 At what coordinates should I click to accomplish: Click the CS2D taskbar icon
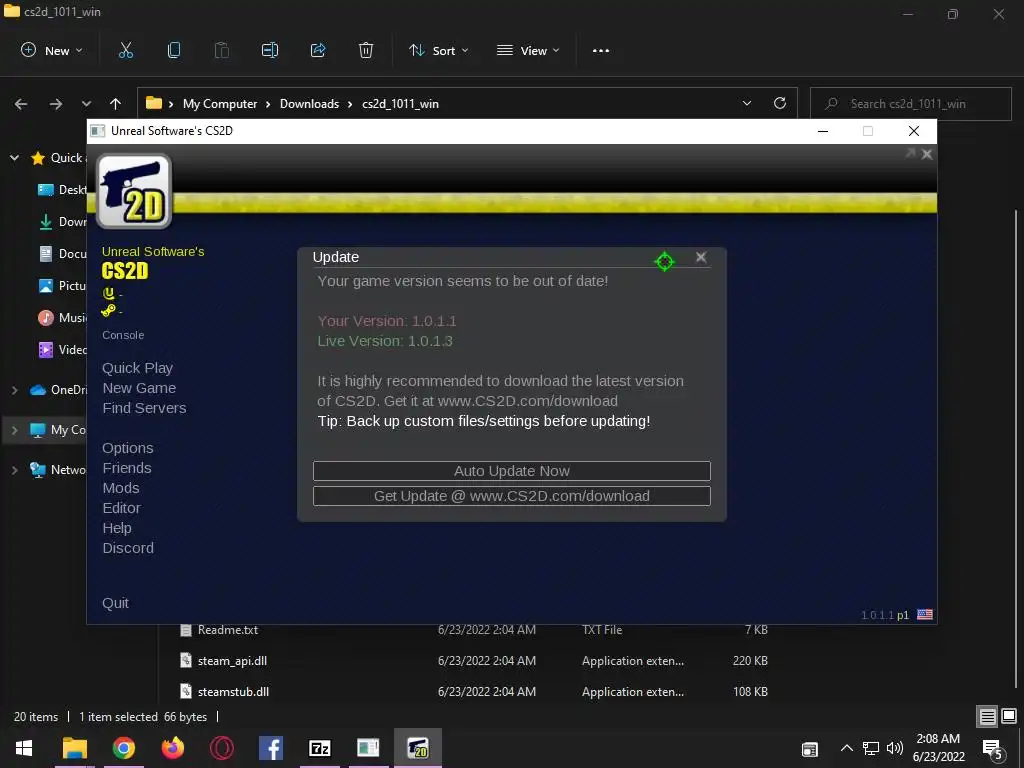(x=418, y=748)
